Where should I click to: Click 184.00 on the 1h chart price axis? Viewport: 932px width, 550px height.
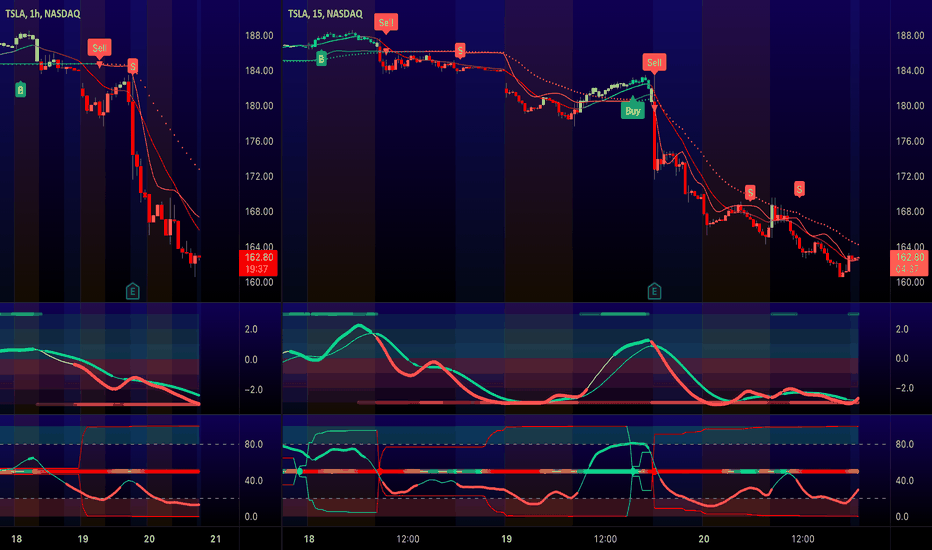coord(259,71)
